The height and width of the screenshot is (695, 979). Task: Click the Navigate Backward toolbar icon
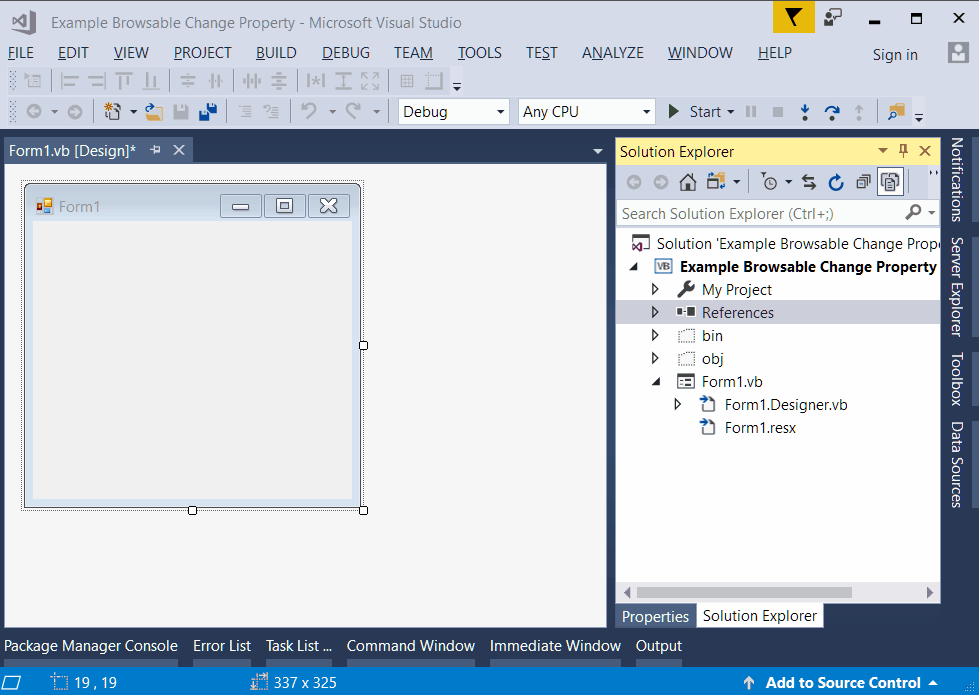[34, 112]
